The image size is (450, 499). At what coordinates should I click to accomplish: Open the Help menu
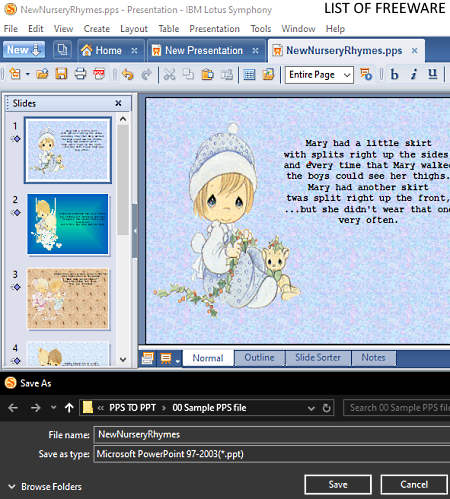coord(335,29)
